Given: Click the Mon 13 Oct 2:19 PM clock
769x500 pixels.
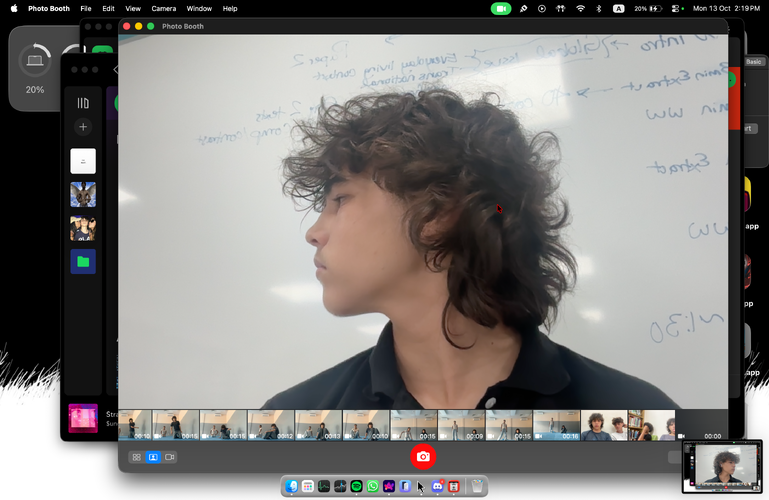Looking at the screenshot, I should point(726,8).
